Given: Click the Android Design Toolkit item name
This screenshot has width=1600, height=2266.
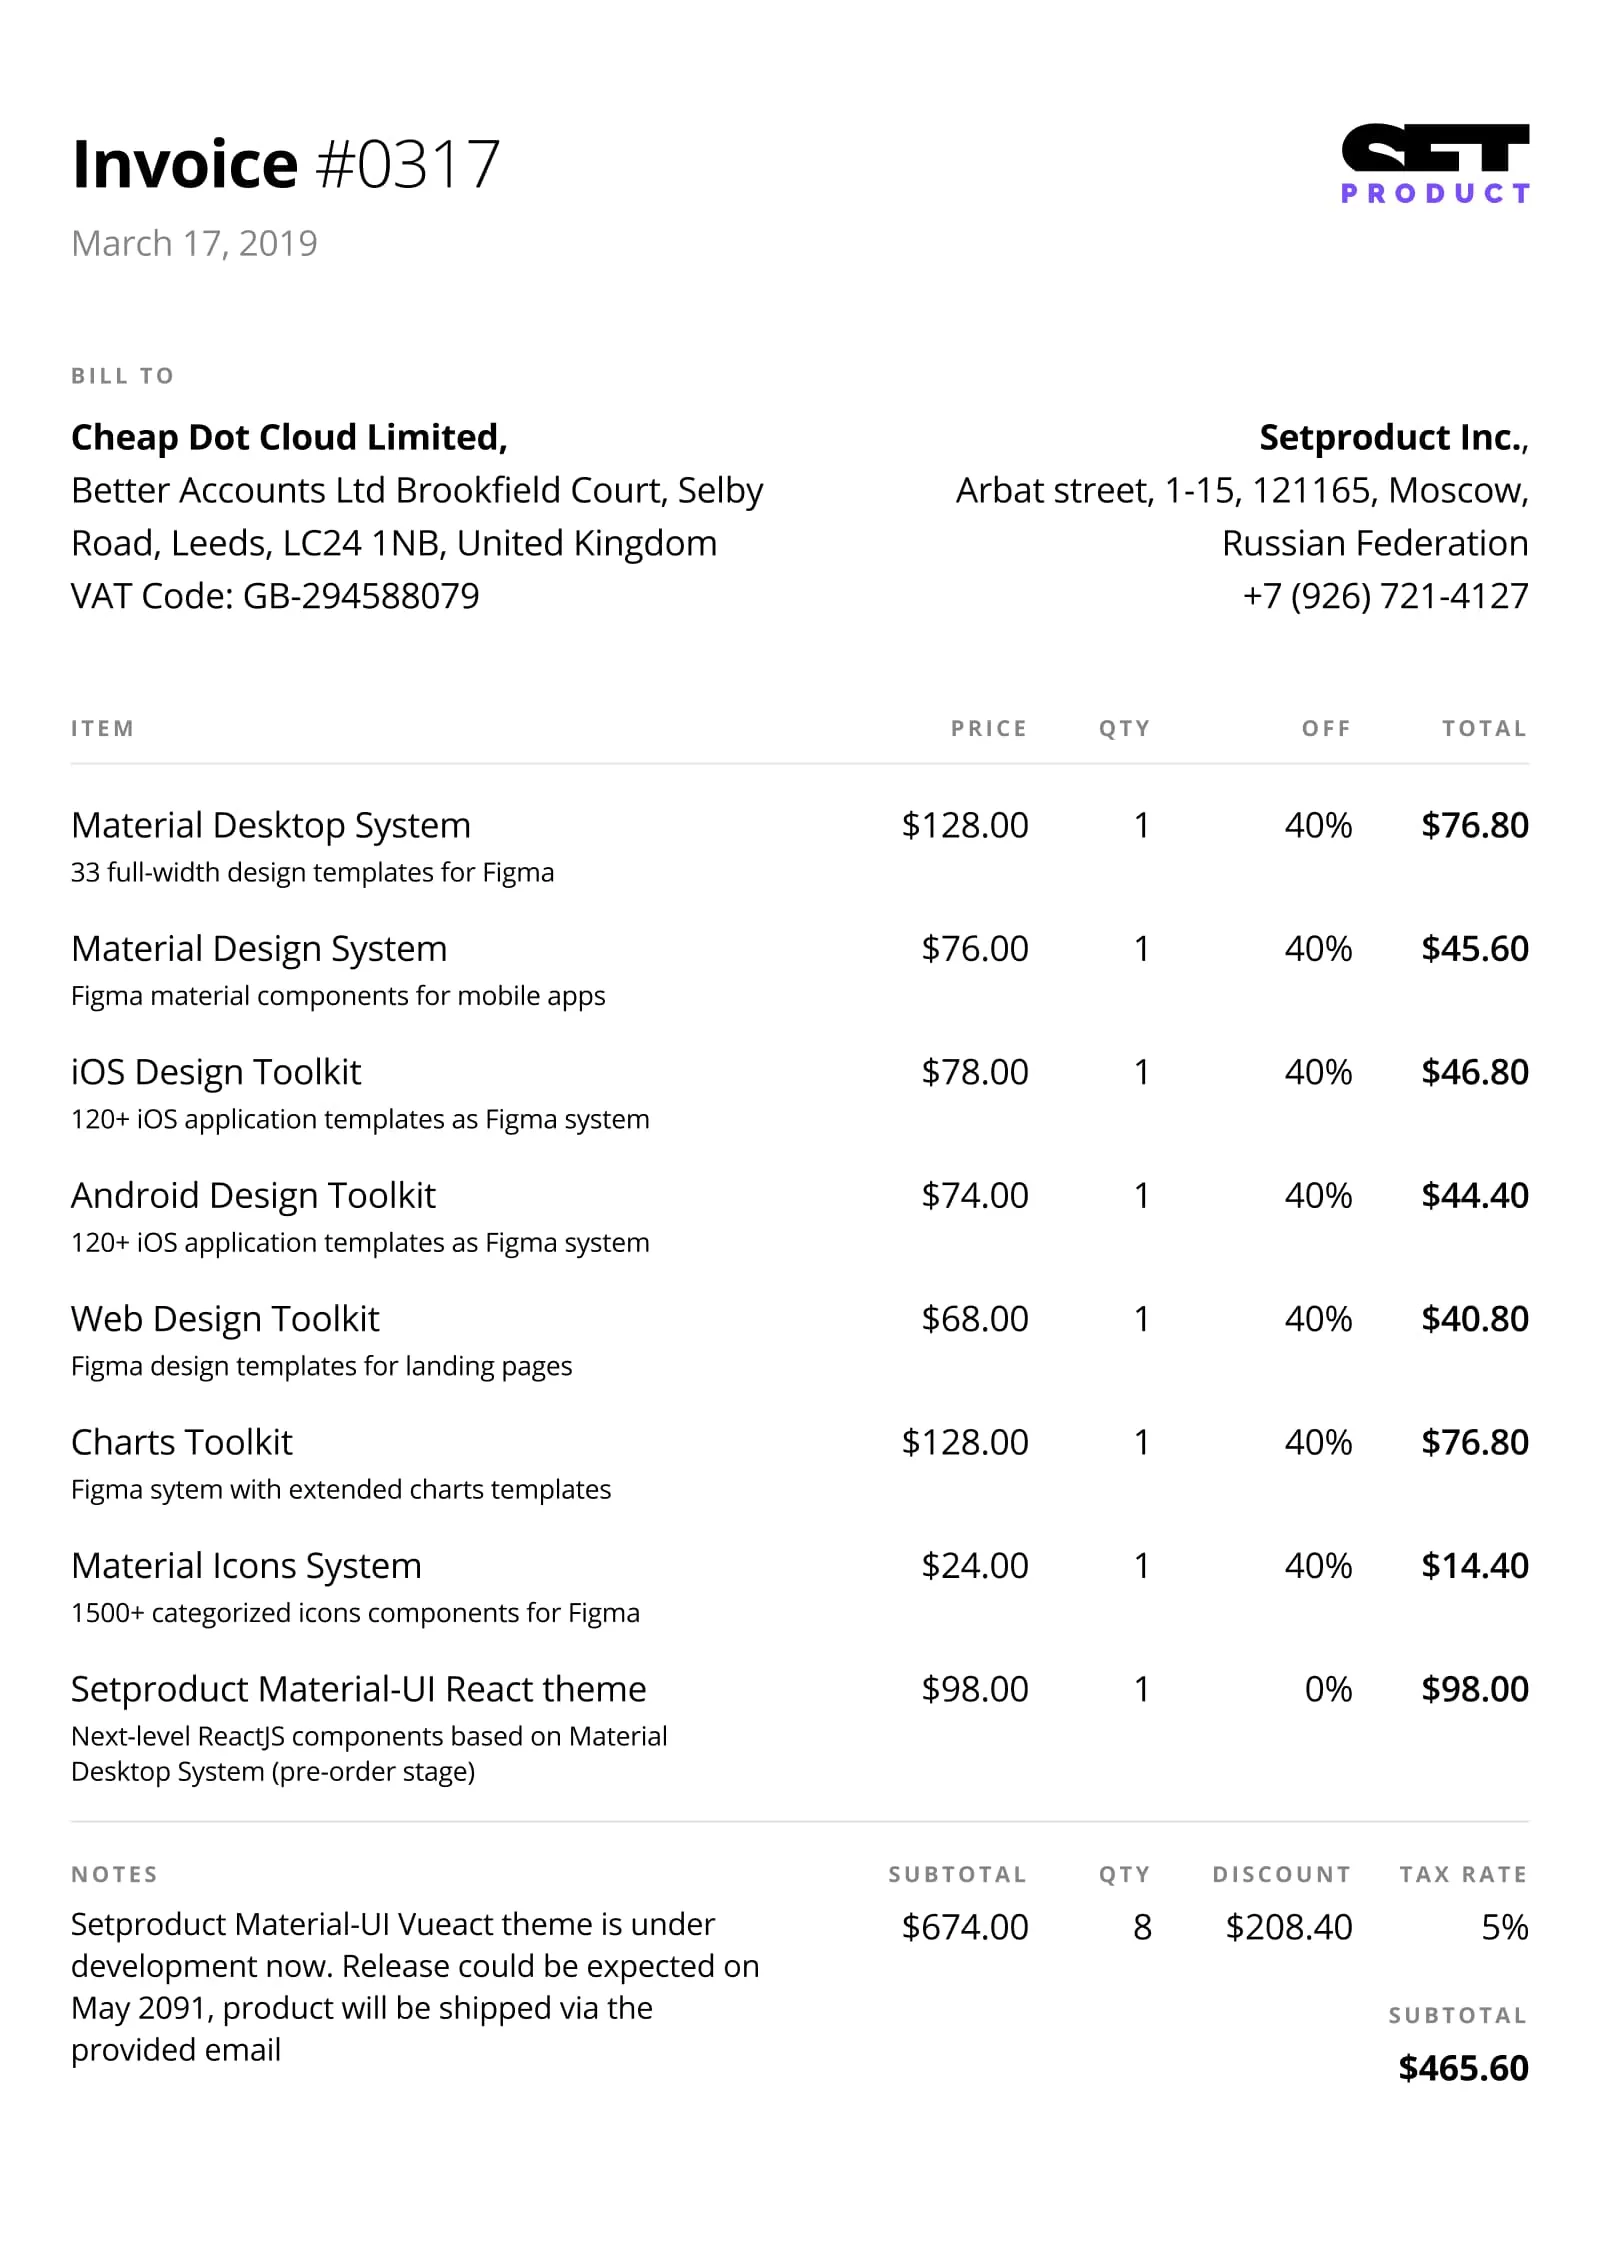Looking at the screenshot, I should click(253, 1195).
